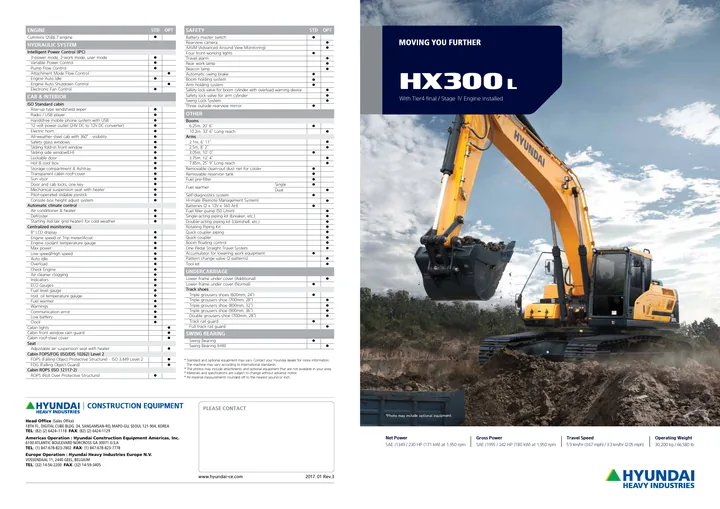
Task: Select the 'Beacon lamp' row
Action: tap(259, 69)
